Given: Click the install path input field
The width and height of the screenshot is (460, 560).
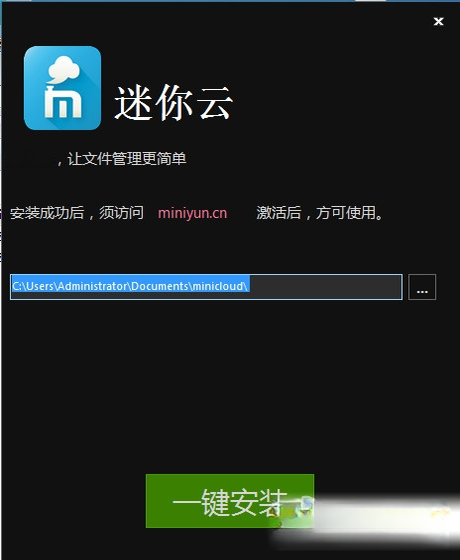Looking at the screenshot, I should pos(206,287).
